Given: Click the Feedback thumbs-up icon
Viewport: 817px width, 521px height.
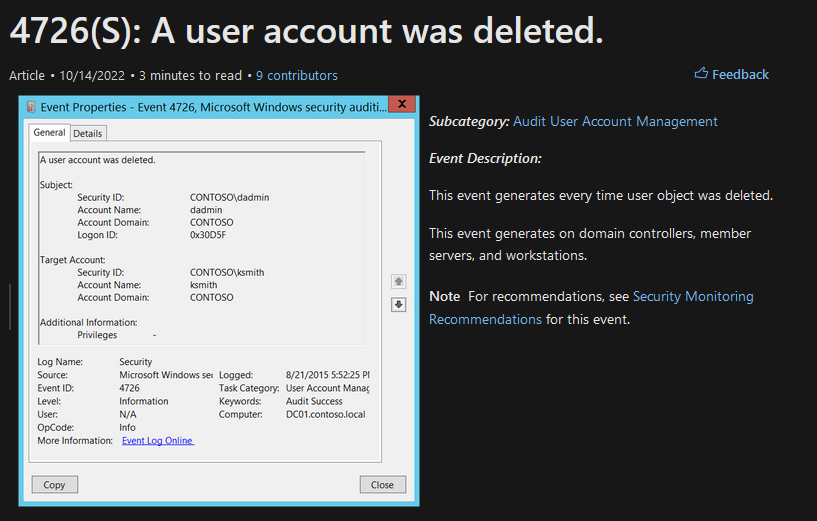Looking at the screenshot, I should (x=701, y=73).
